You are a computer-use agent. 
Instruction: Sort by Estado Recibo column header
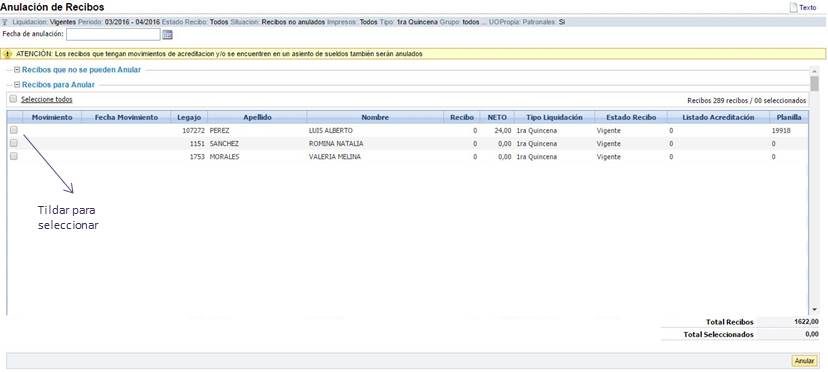pyautogui.click(x=631, y=117)
